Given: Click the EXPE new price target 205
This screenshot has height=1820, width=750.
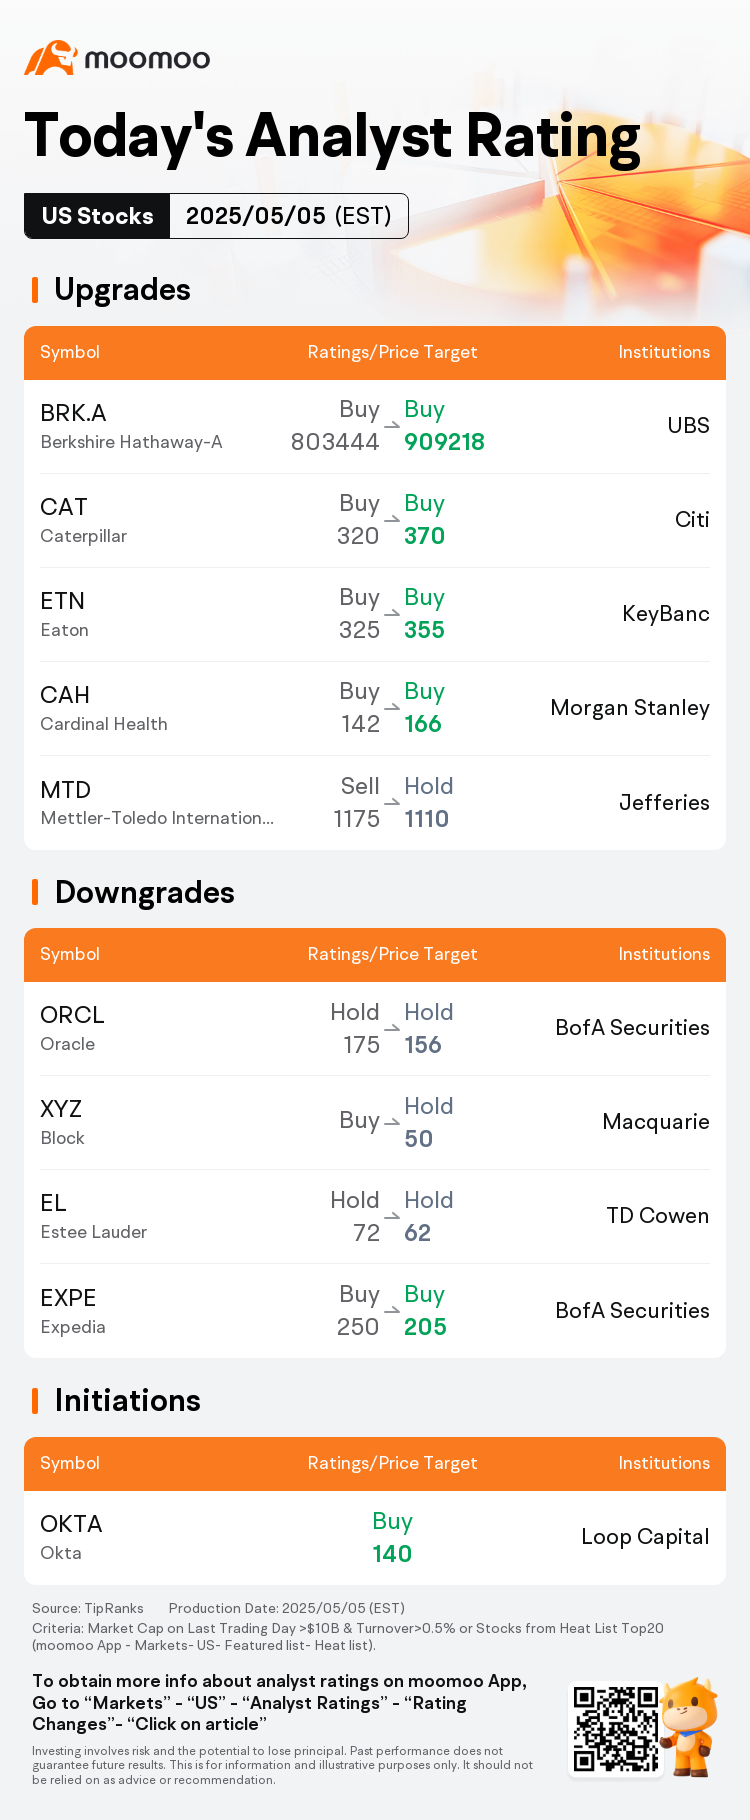Looking at the screenshot, I should (425, 1327).
